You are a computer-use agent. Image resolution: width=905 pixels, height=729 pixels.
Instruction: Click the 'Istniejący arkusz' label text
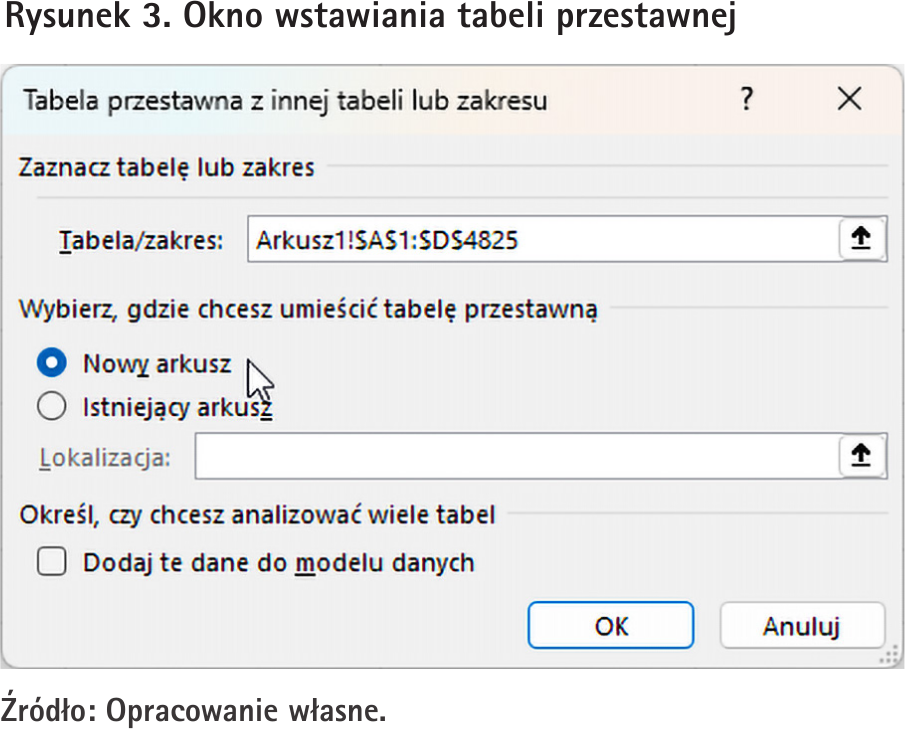click(x=177, y=407)
